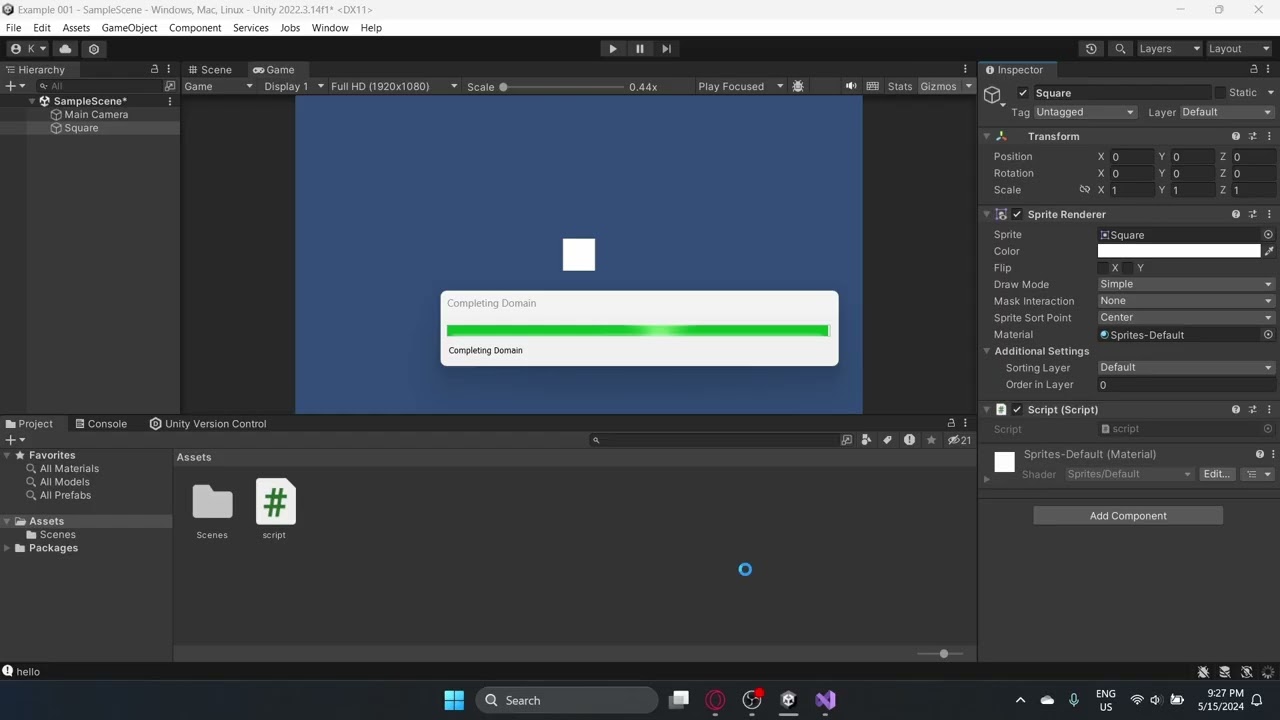The height and width of the screenshot is (720, 1280).
Task: Lock the Inspector with the padlock icon
Action: pos(1254,69)
